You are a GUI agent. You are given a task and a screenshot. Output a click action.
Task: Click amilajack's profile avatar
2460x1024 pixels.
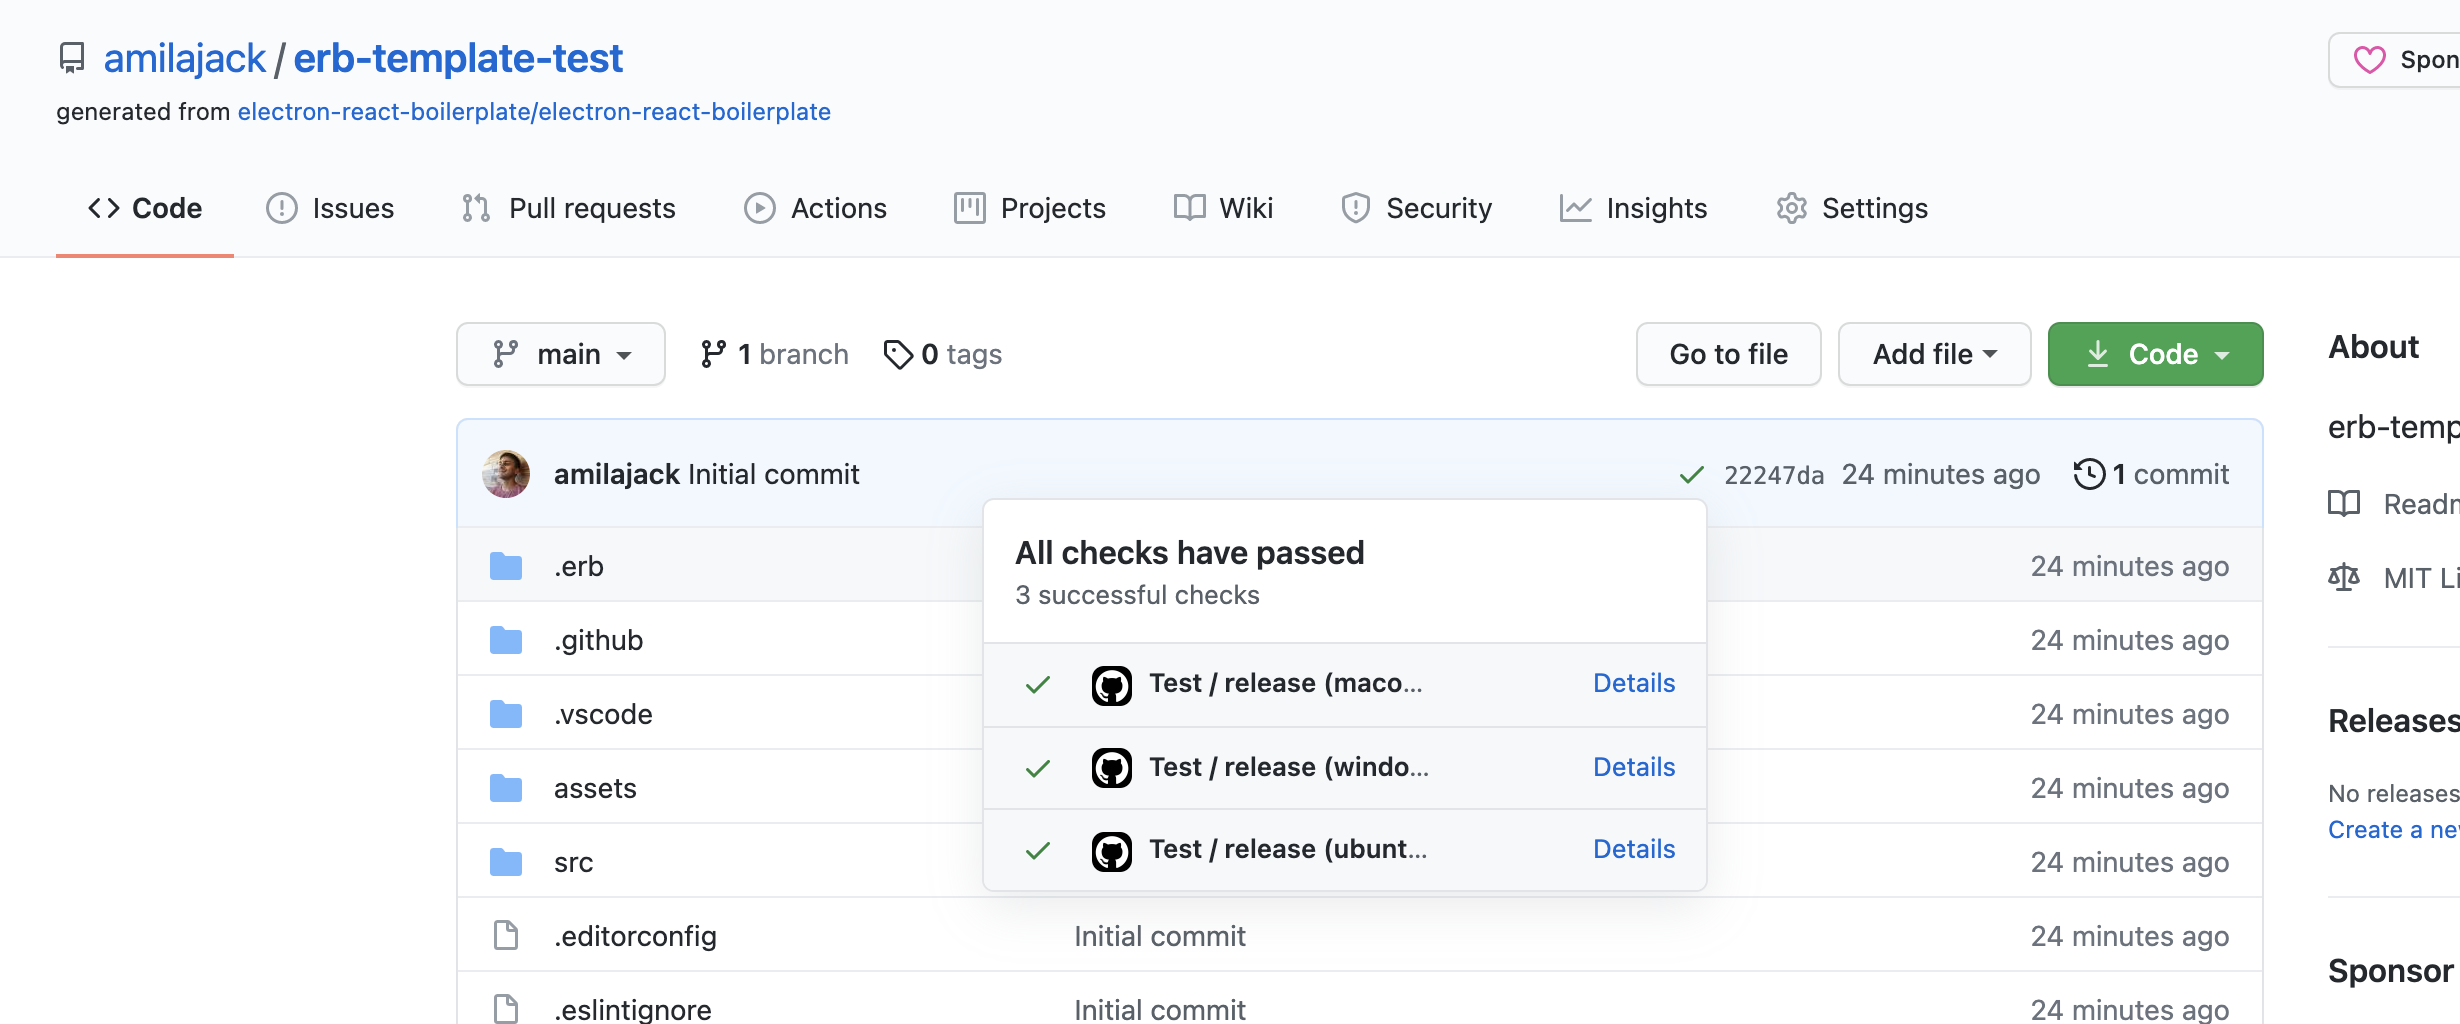coord(505,473)
